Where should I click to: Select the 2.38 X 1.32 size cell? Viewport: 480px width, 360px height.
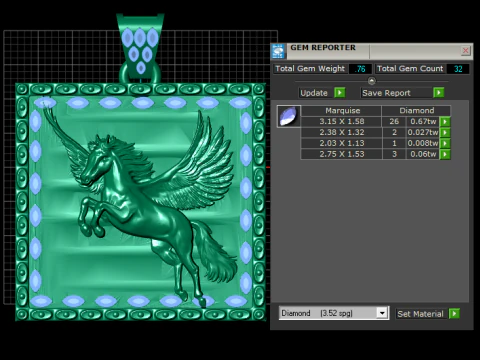tap(341, 132)
